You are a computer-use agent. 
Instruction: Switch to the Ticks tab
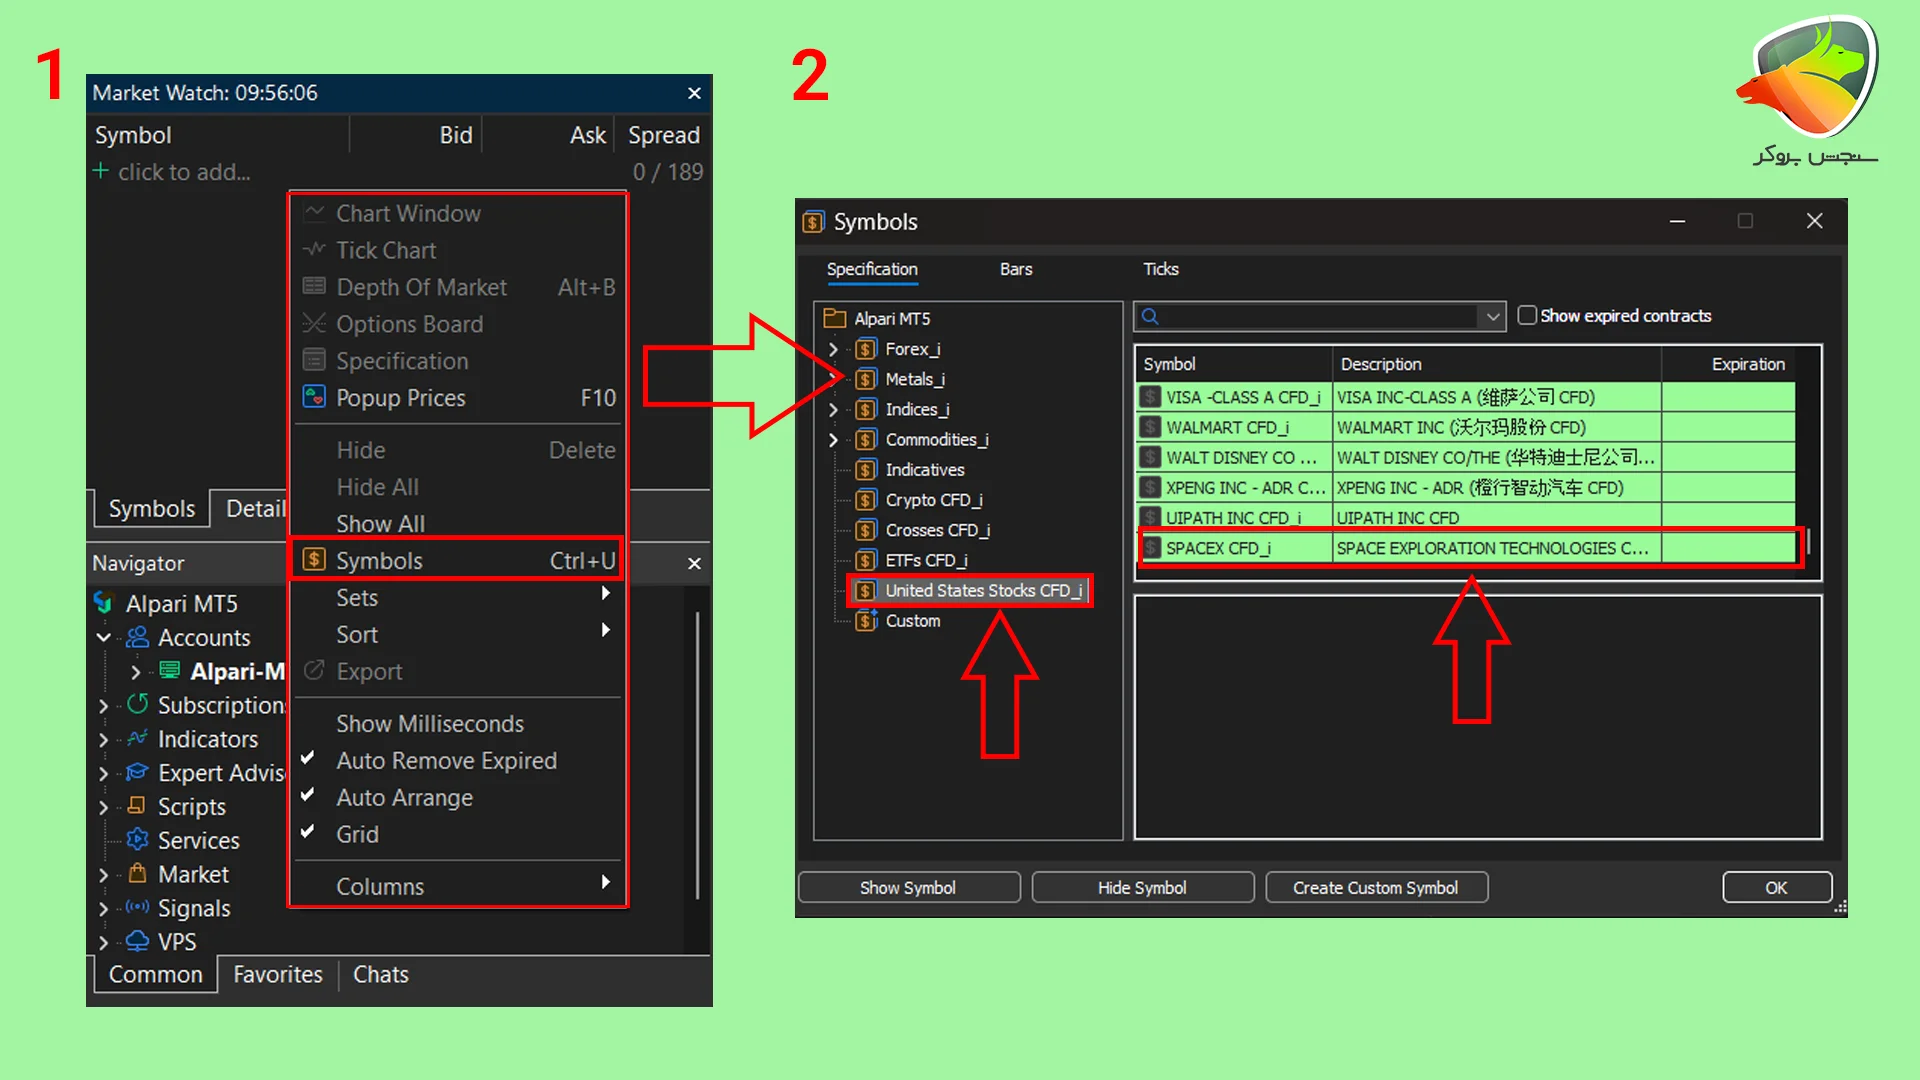(x=1161, y=269)
